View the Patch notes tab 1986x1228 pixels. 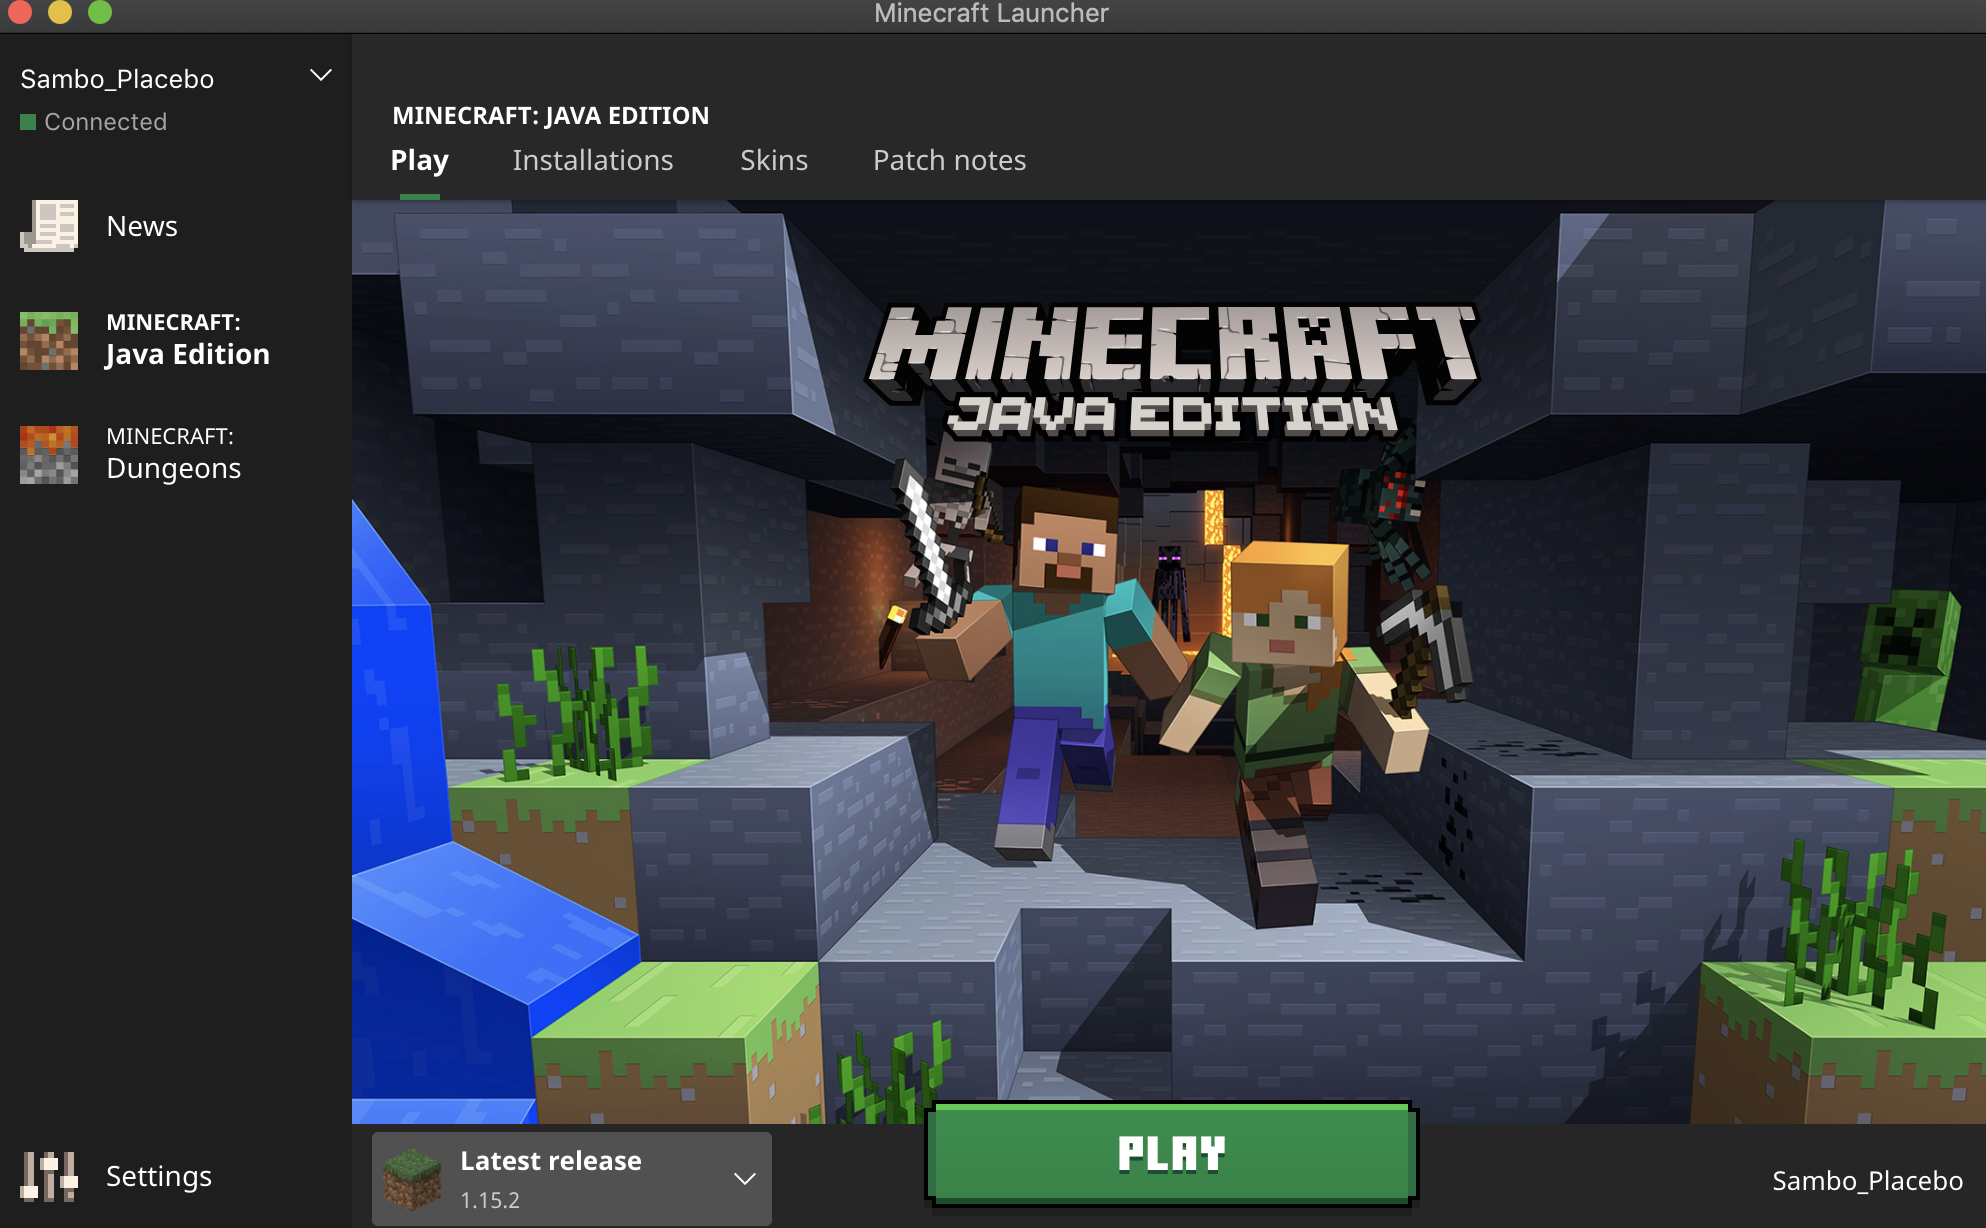coord(949,160)
